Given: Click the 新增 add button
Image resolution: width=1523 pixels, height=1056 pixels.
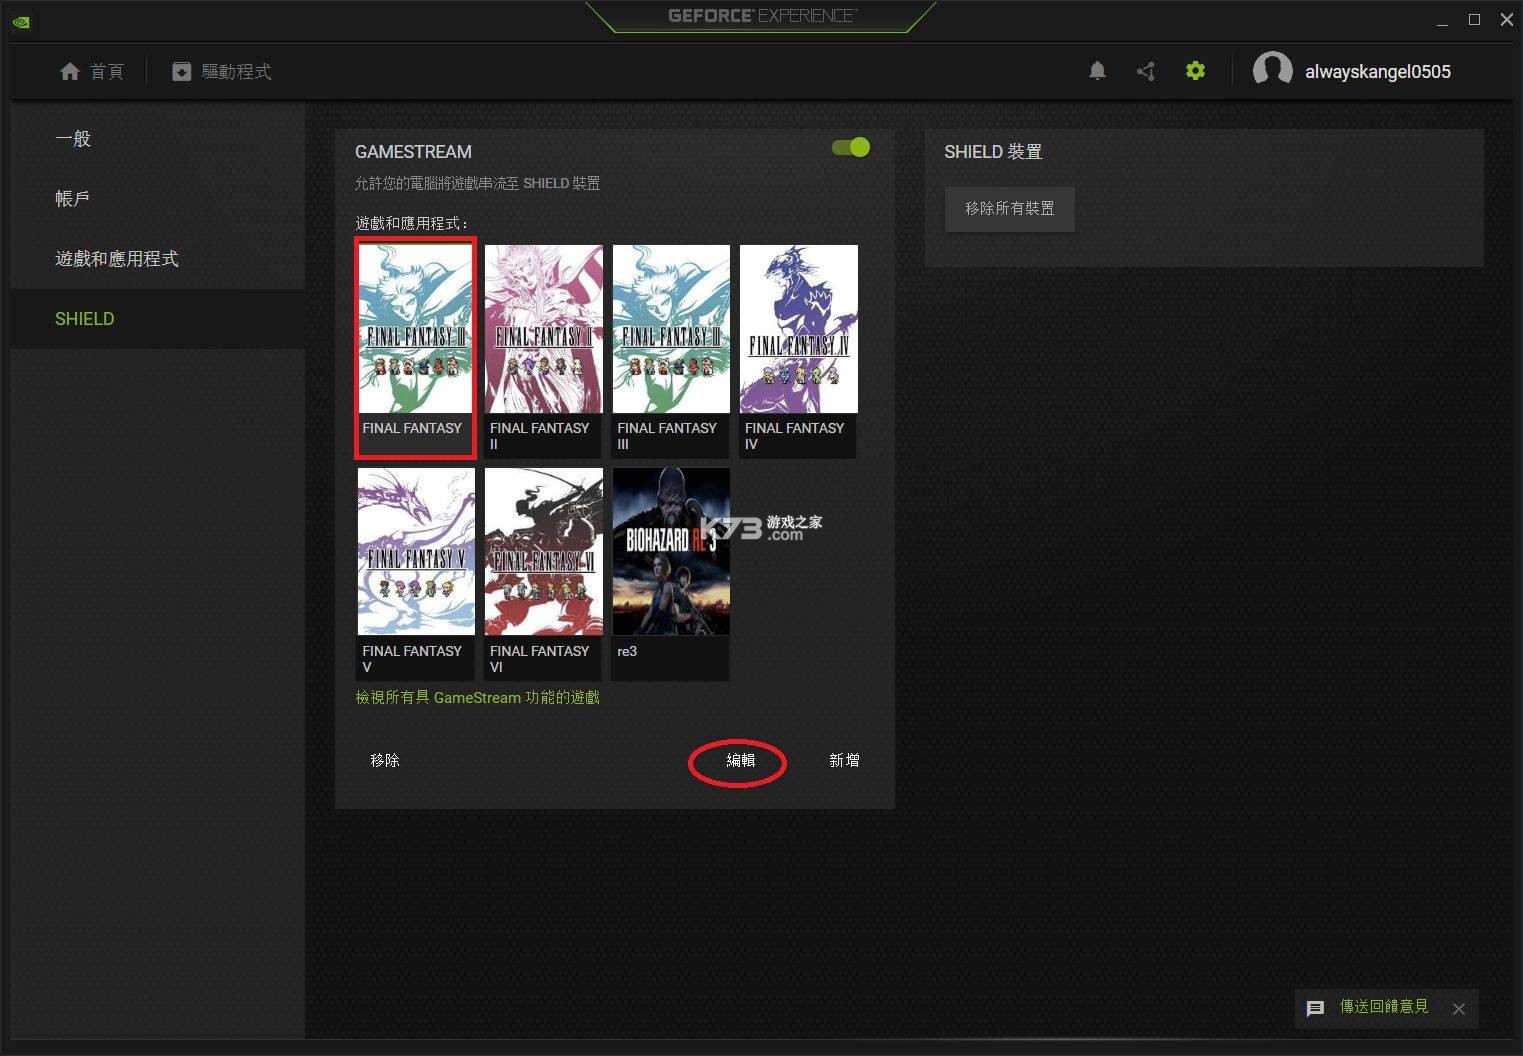Looking at the screenshot, I should click(843, 760).
